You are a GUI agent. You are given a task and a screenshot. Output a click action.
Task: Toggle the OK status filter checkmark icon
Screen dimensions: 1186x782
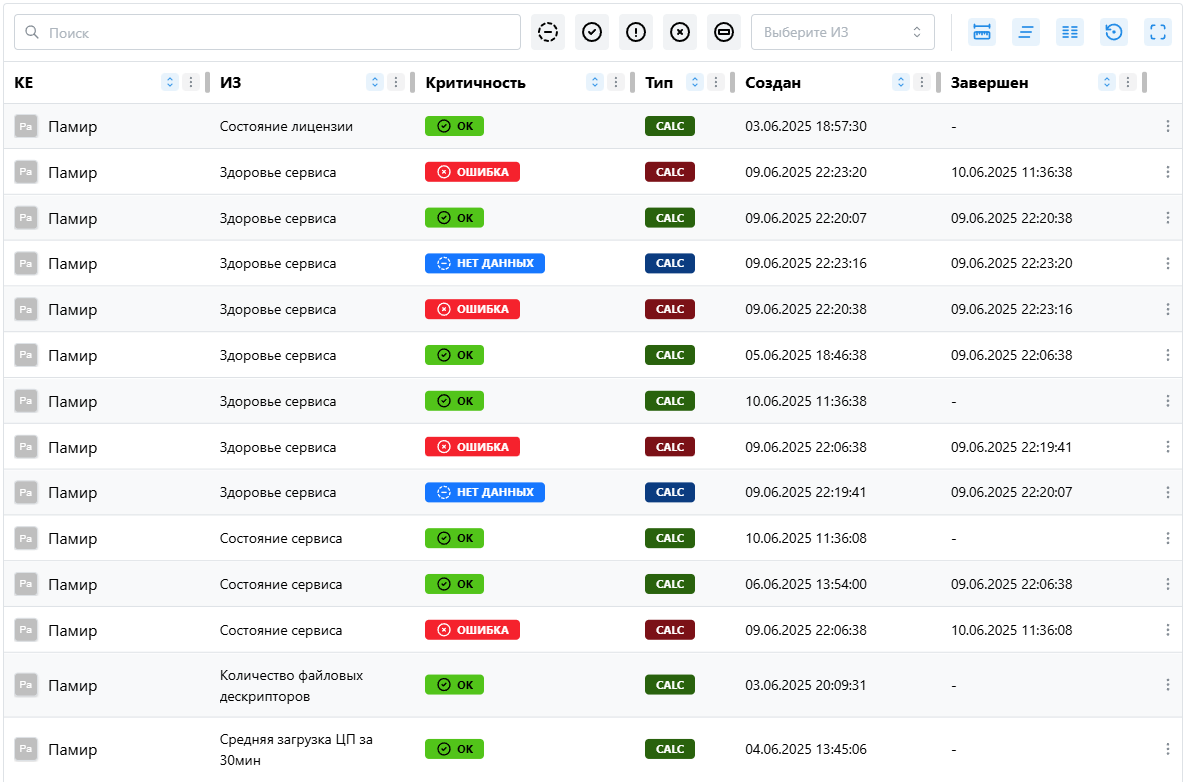click(x=591, y=32)
